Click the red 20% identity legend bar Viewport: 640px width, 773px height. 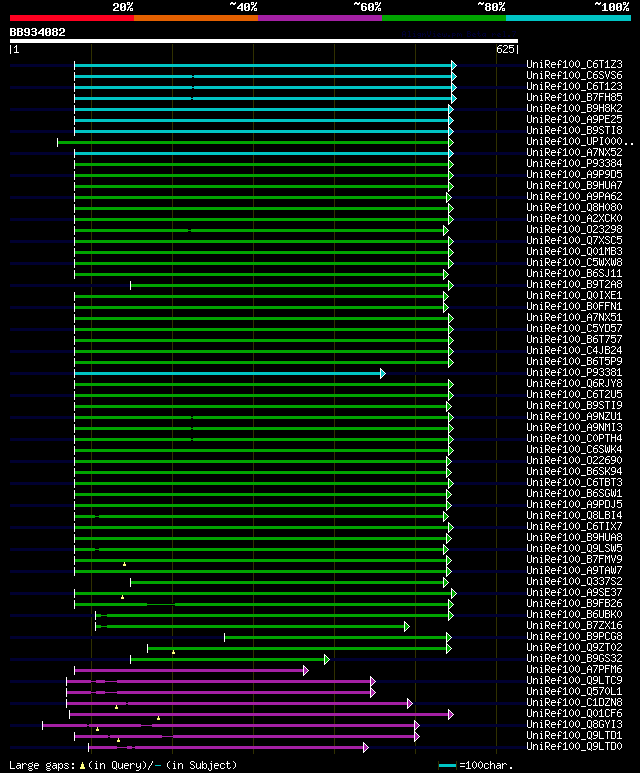pos(71,18)
